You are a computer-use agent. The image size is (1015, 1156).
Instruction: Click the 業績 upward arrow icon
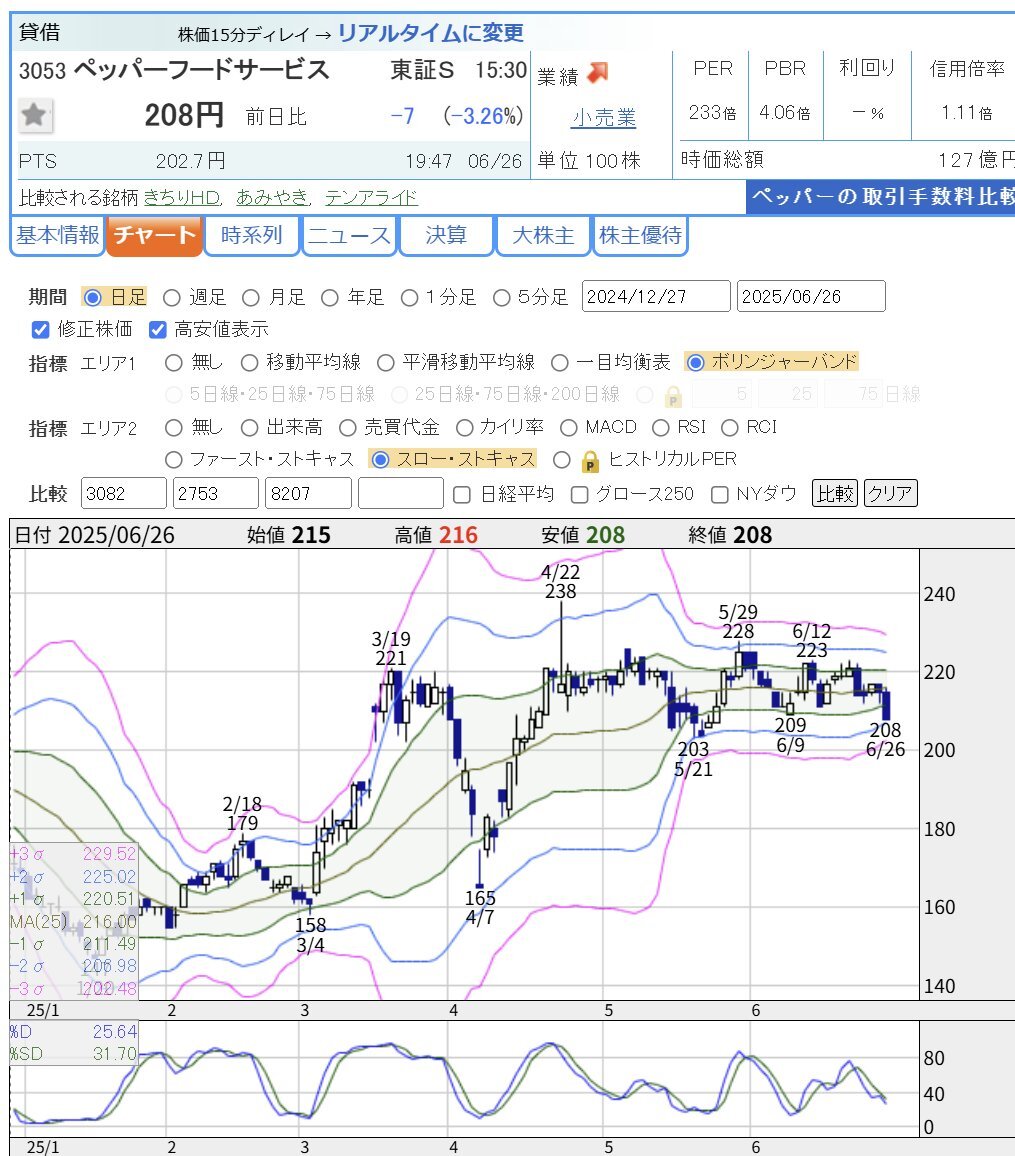[x=598, y=73]
